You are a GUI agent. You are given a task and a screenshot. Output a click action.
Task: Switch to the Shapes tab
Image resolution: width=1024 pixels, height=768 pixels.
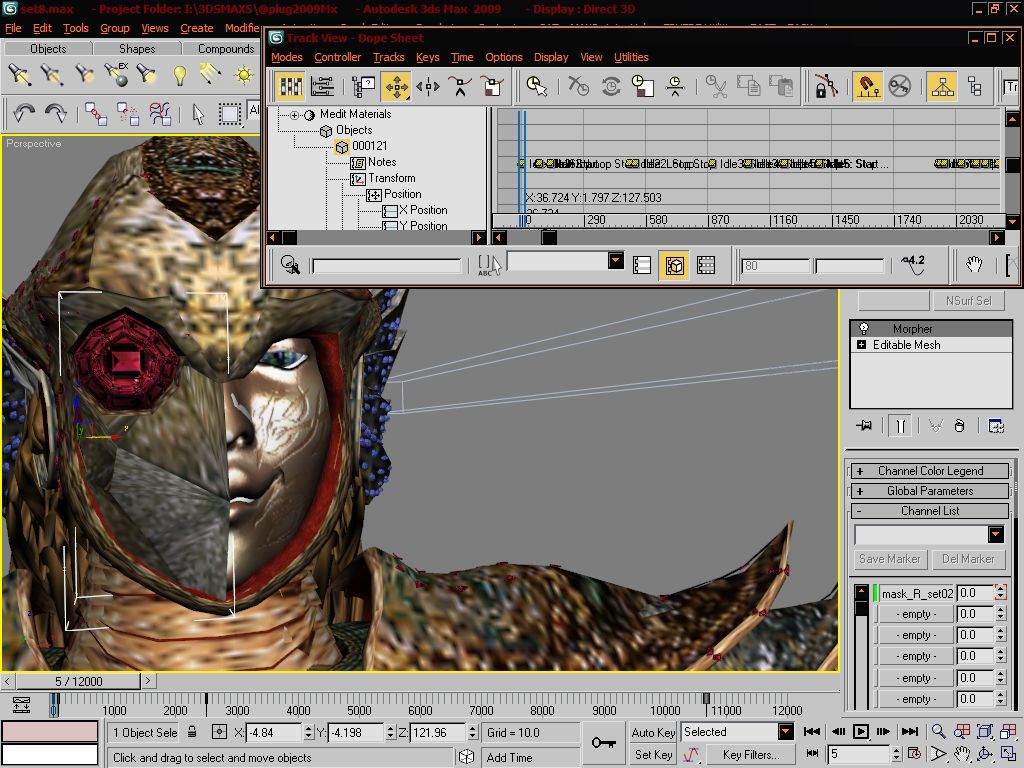coord(137,48)
